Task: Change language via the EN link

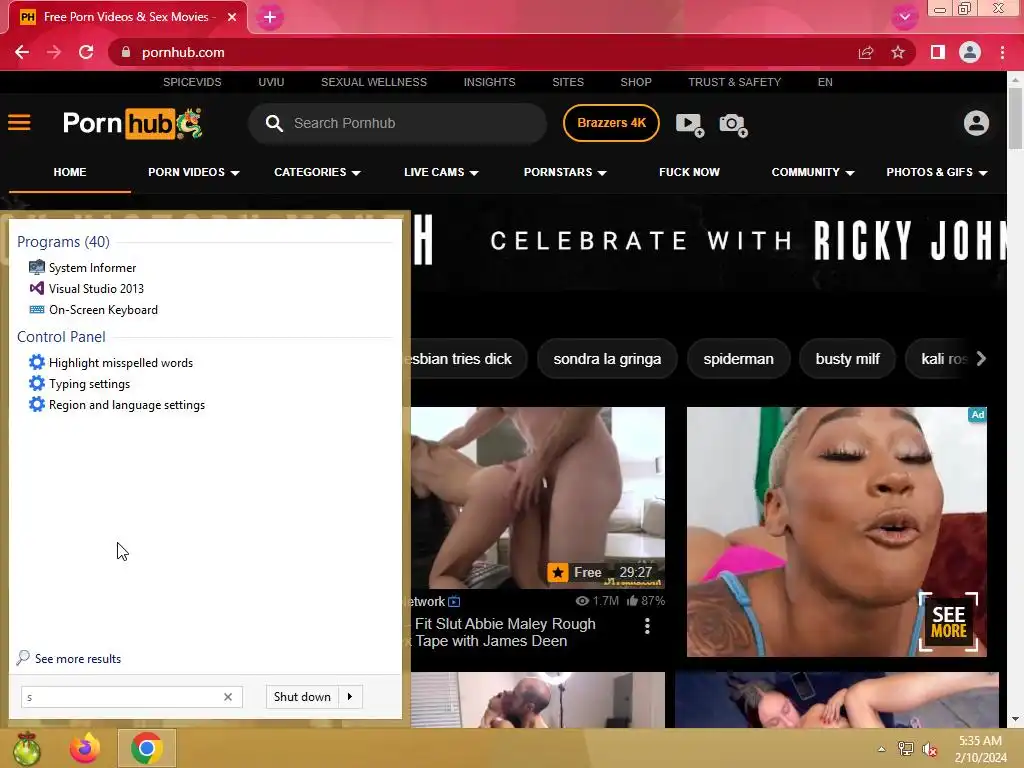Action: pyautogui.click(x=825, y=82)
